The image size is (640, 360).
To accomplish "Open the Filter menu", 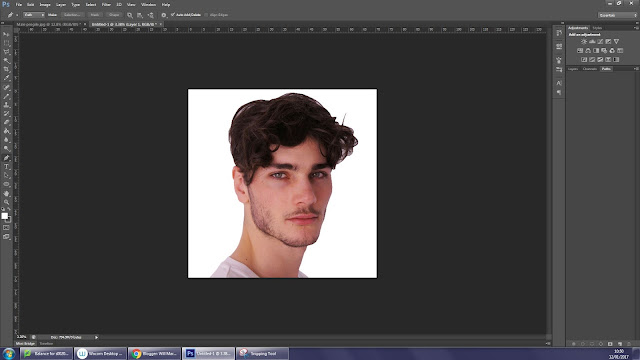I will coord(106,4).
